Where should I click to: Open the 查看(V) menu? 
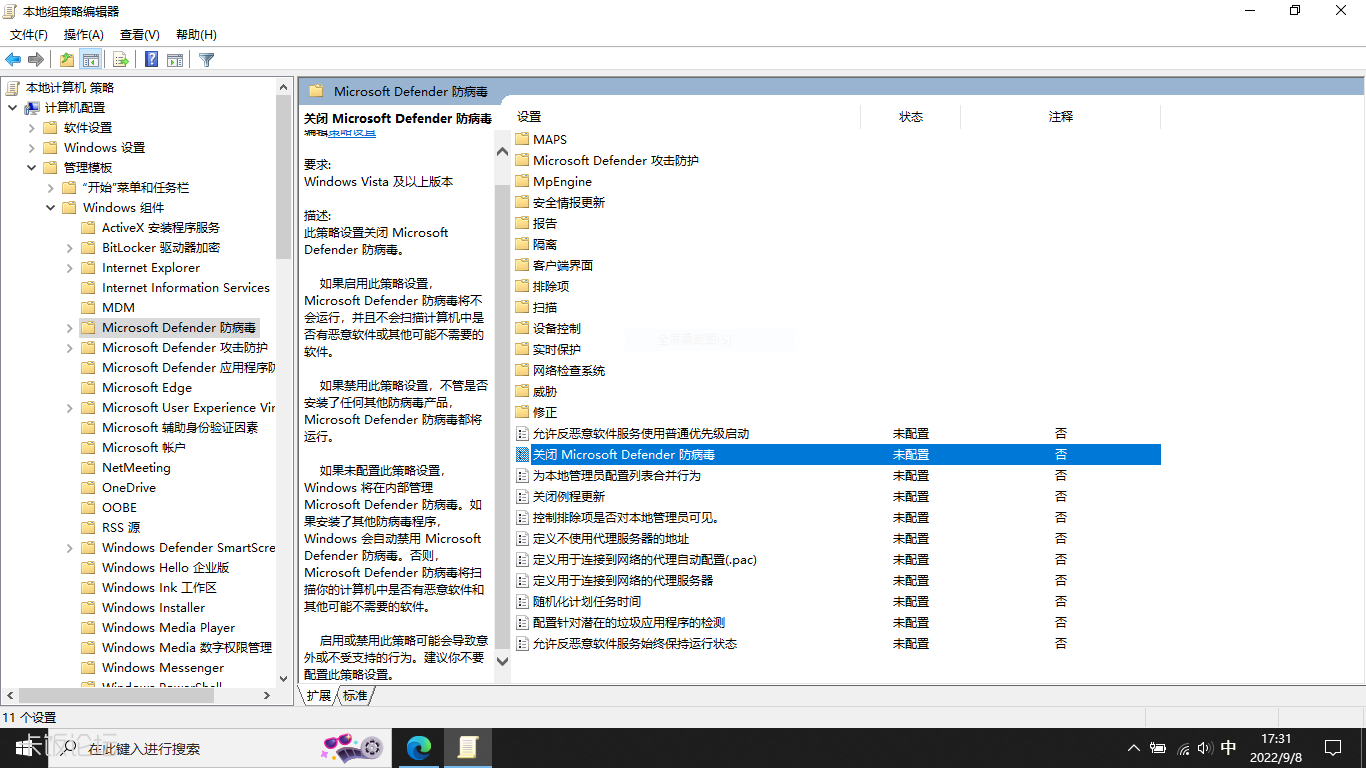139,35
